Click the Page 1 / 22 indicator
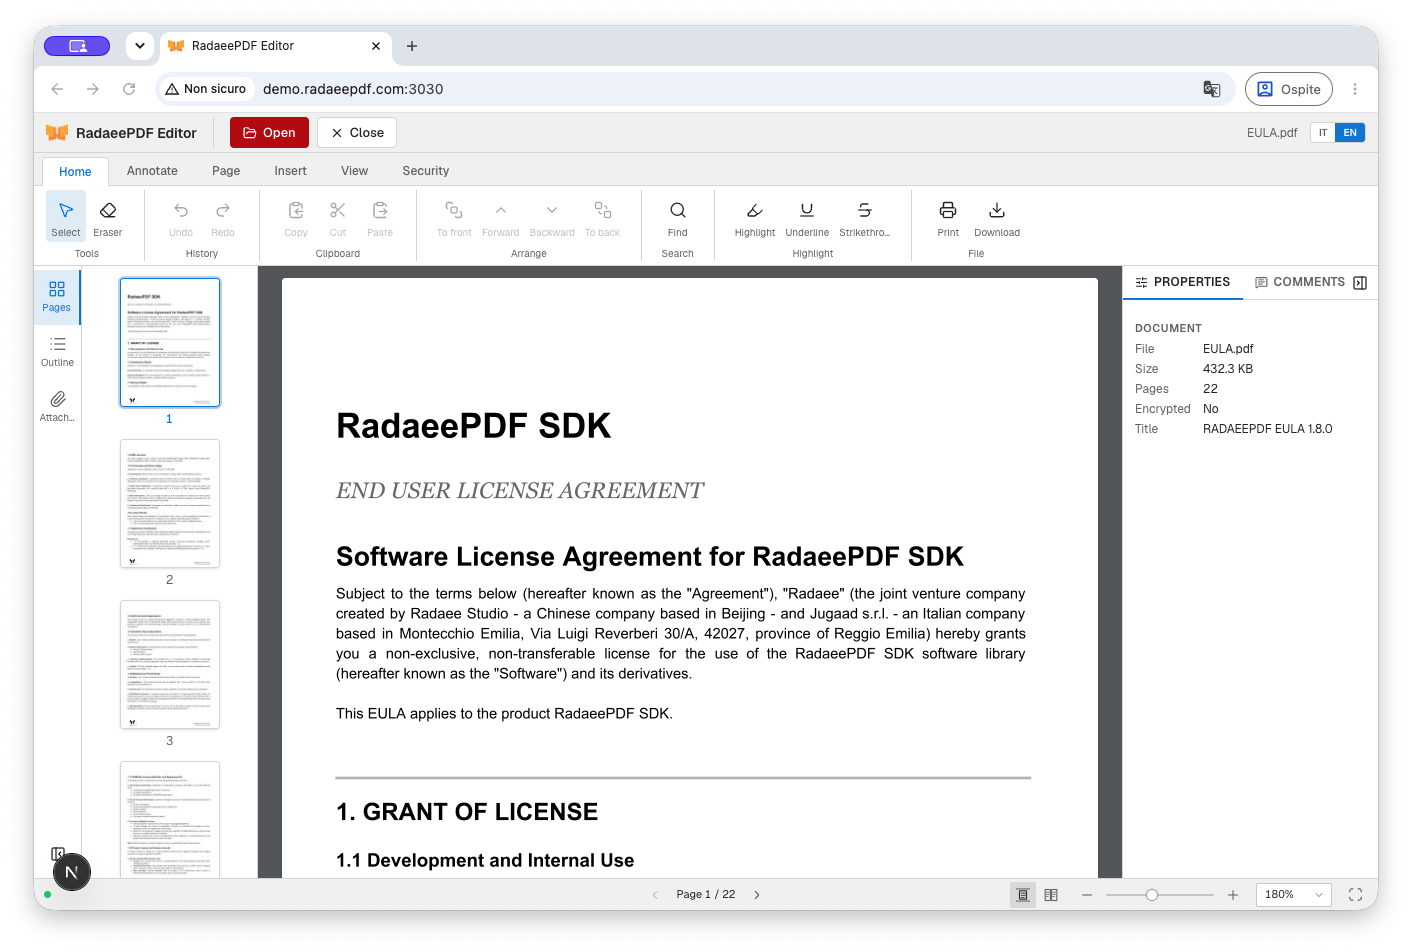This screenshot has width=1412, height=952. [706, 895]
